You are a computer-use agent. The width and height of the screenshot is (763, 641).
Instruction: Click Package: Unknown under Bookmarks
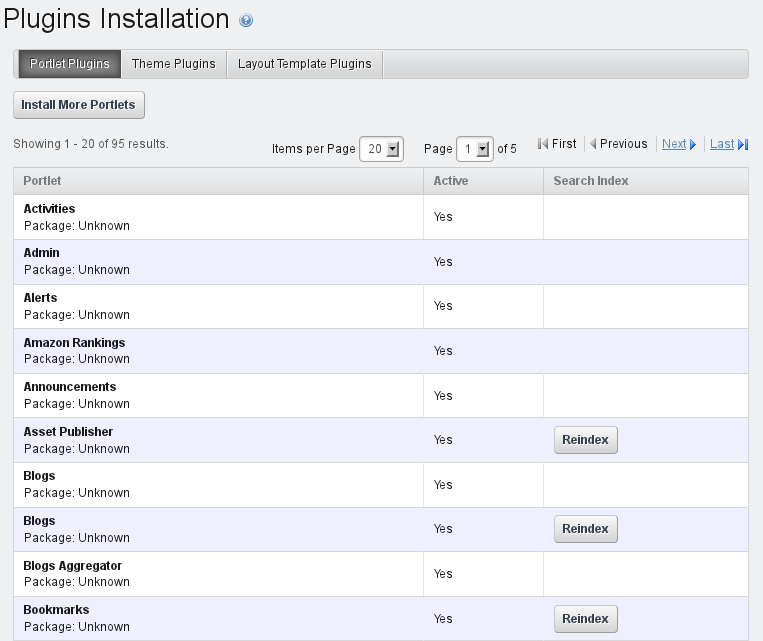pos(77,627)
